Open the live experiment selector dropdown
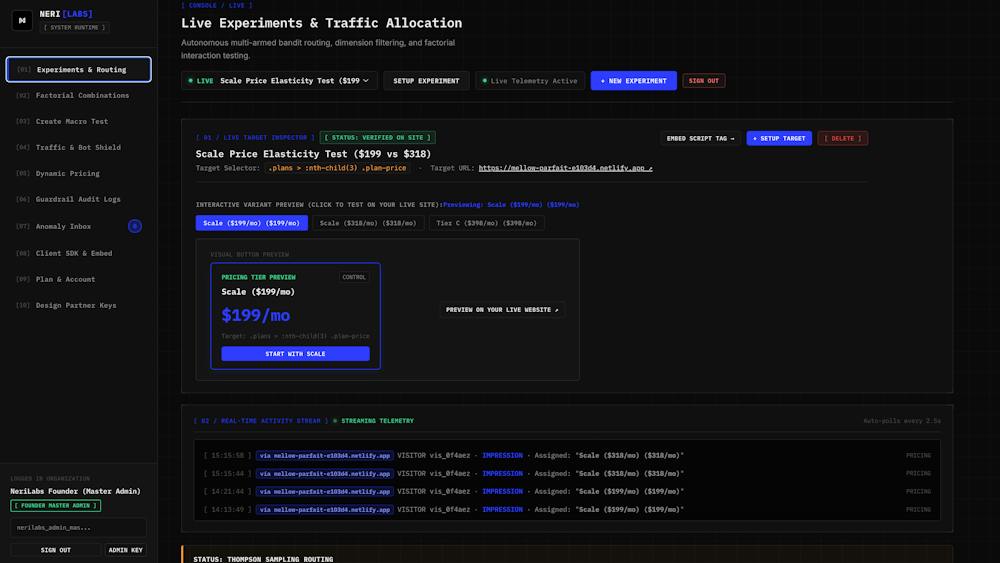1000x563 pixels. 279,81
